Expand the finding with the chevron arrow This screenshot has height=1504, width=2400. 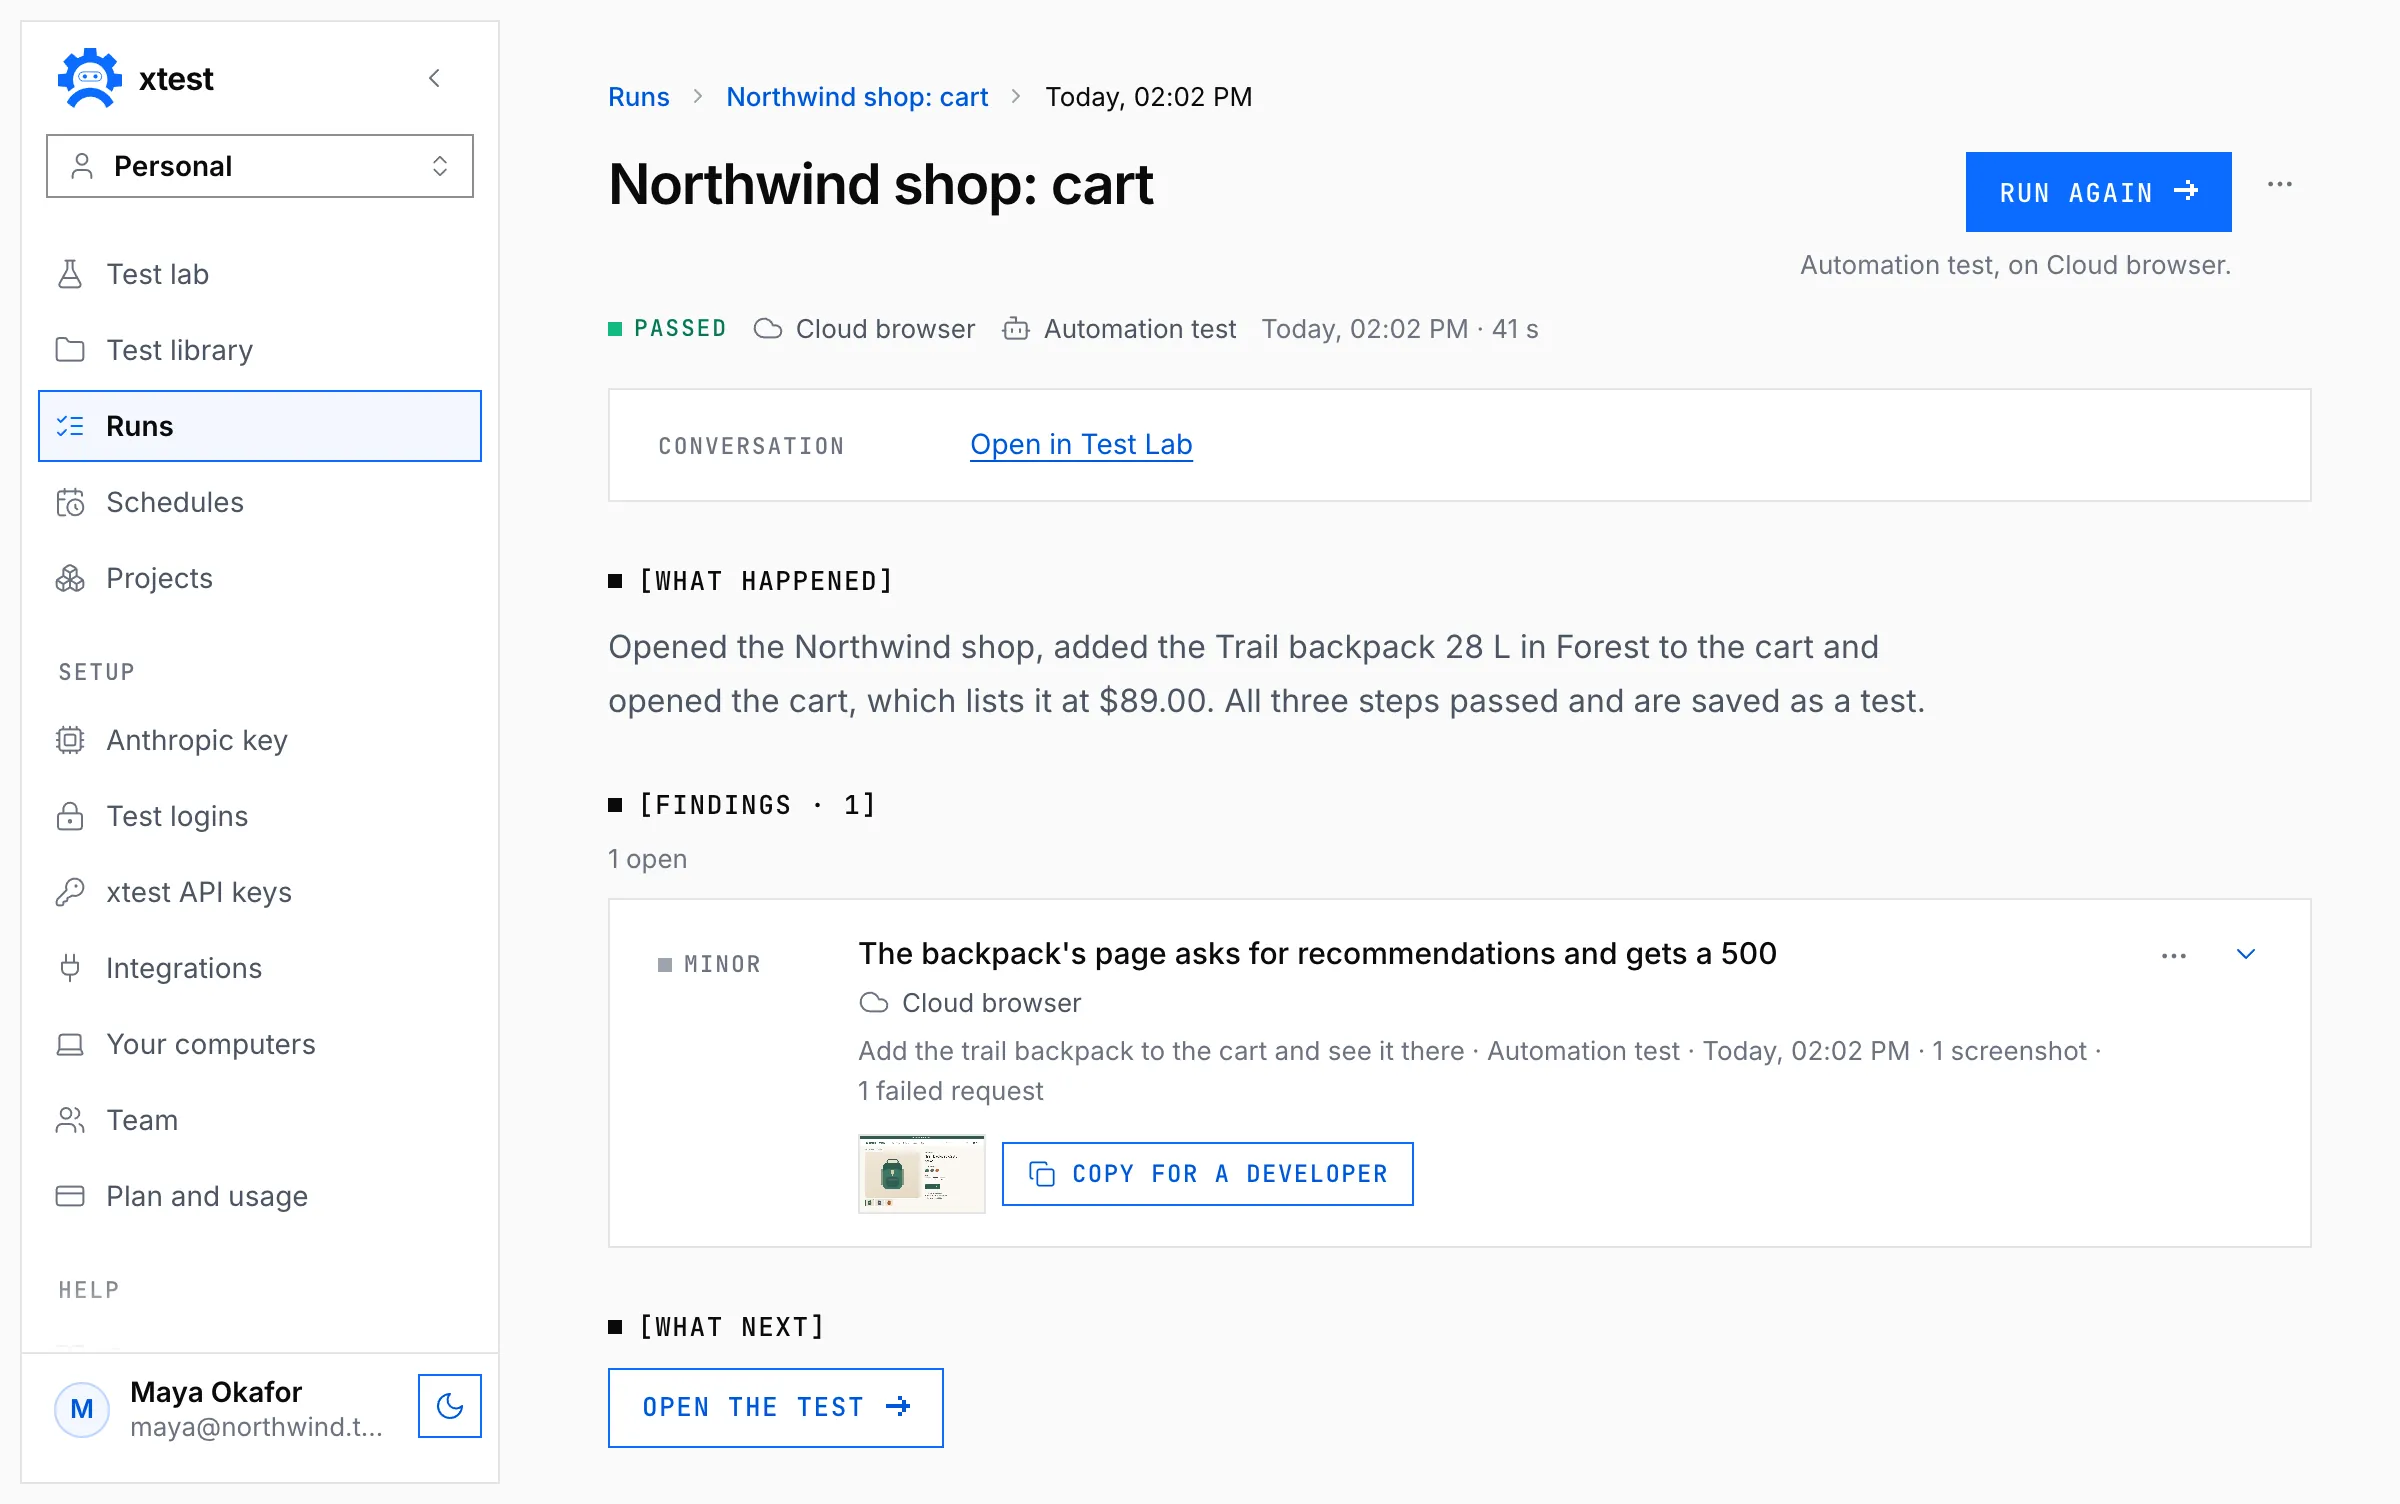[2246, 954]
